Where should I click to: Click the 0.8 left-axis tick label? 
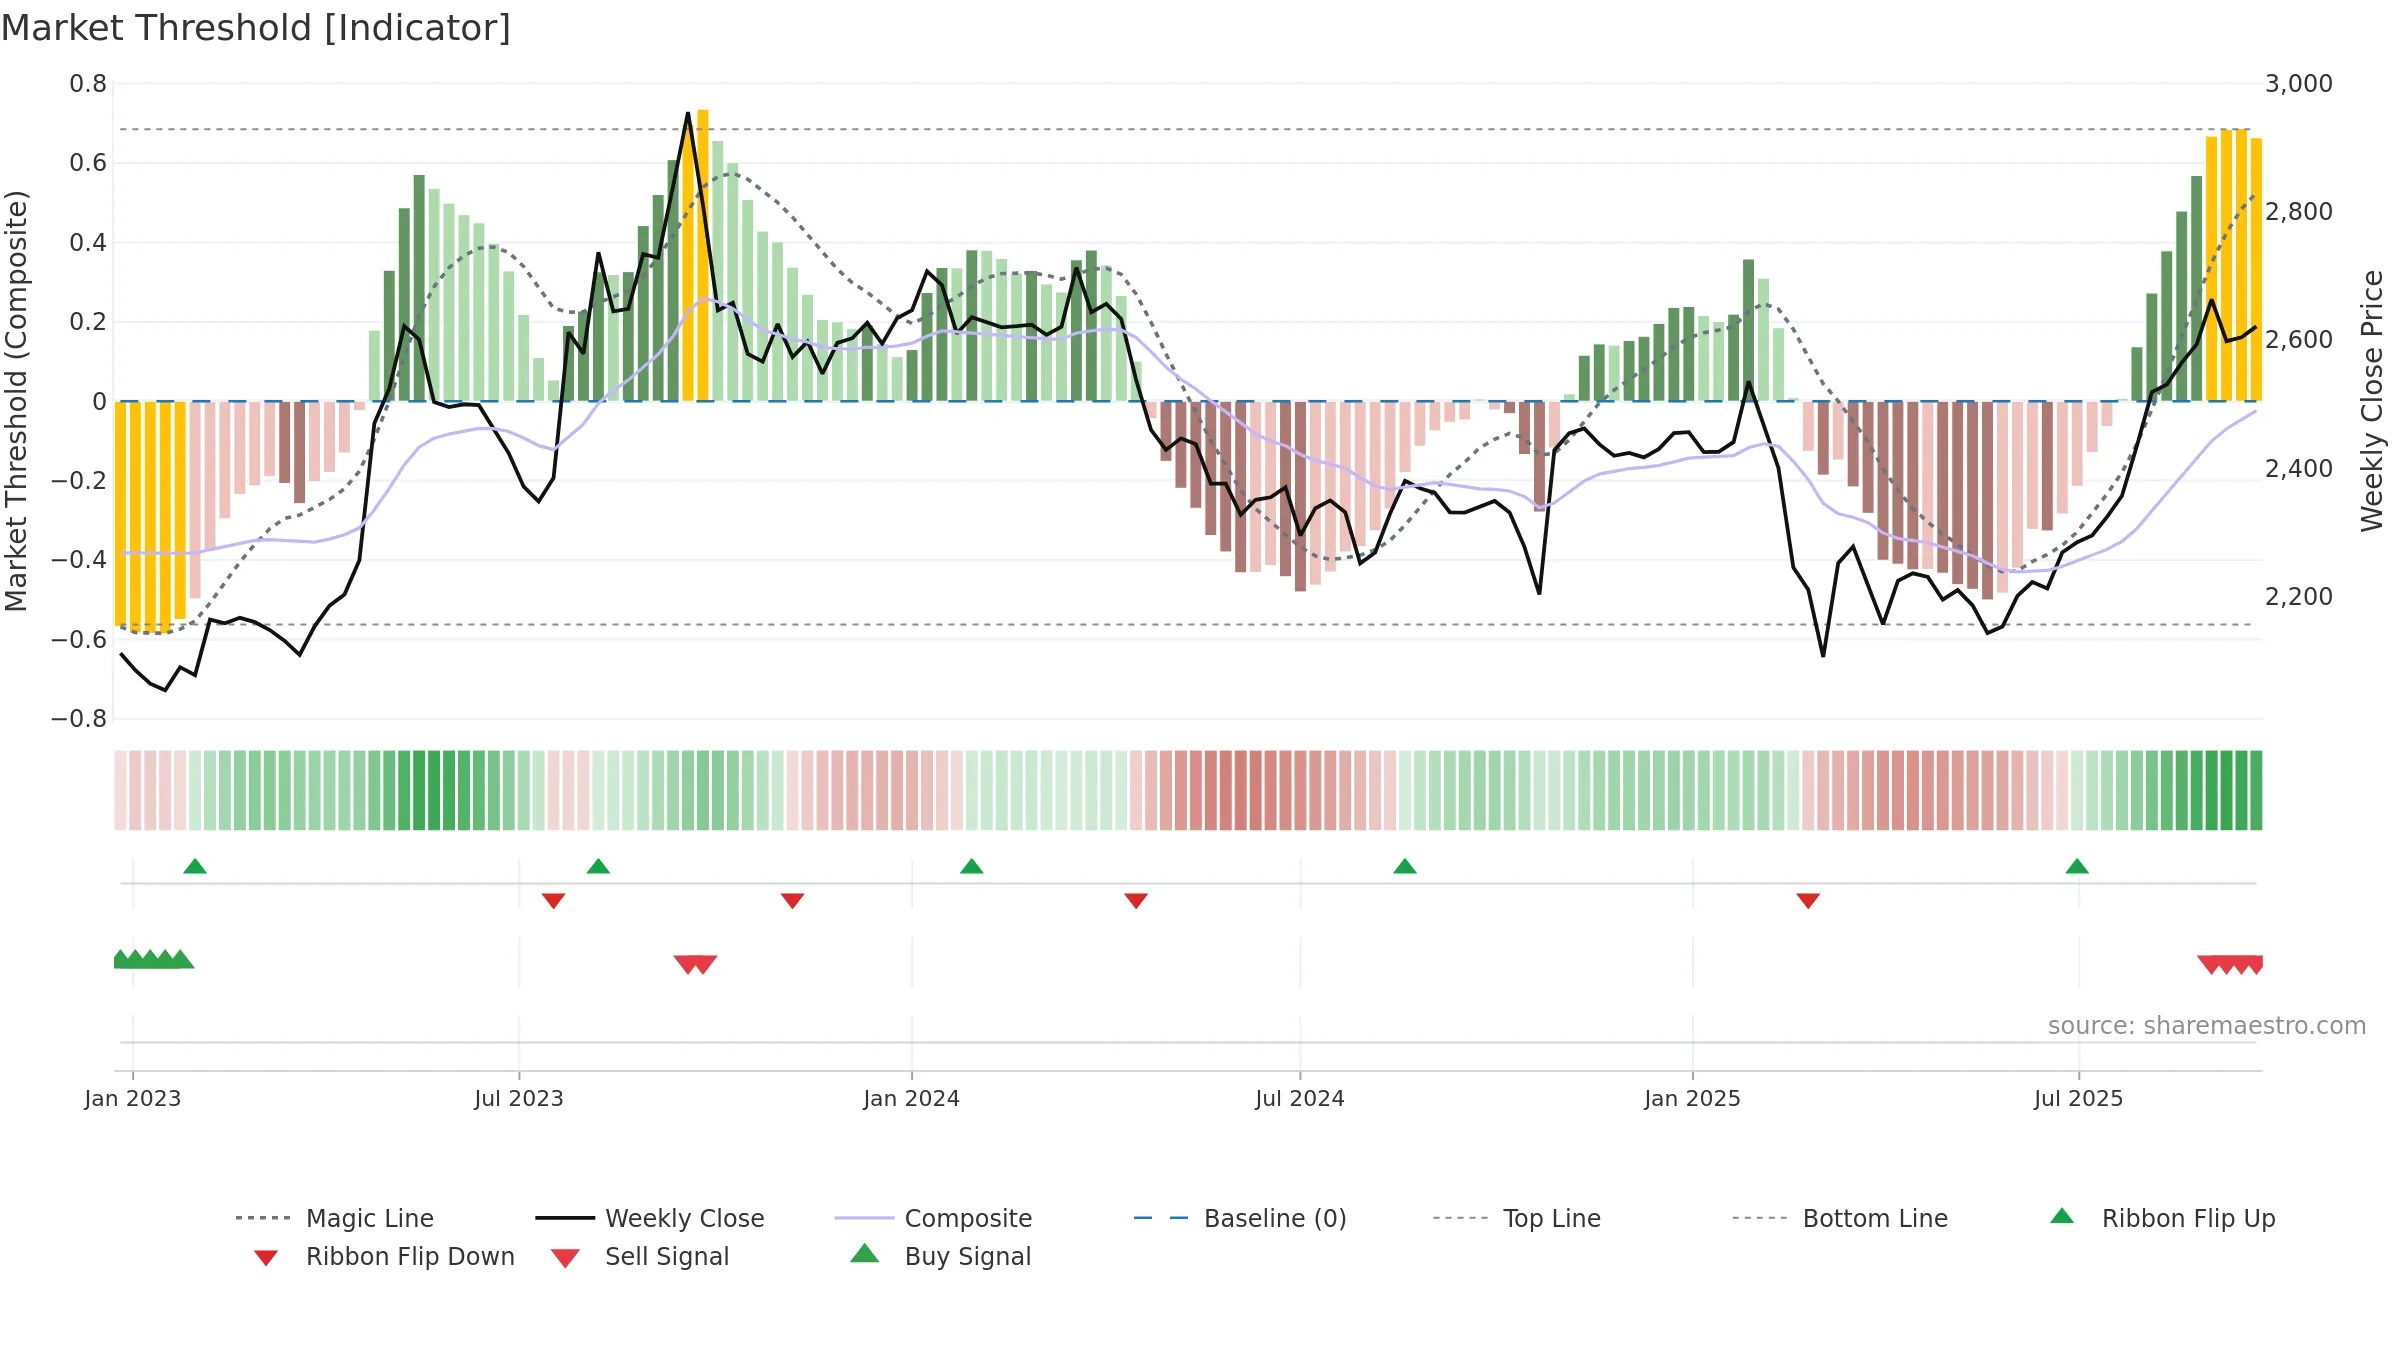88,83
